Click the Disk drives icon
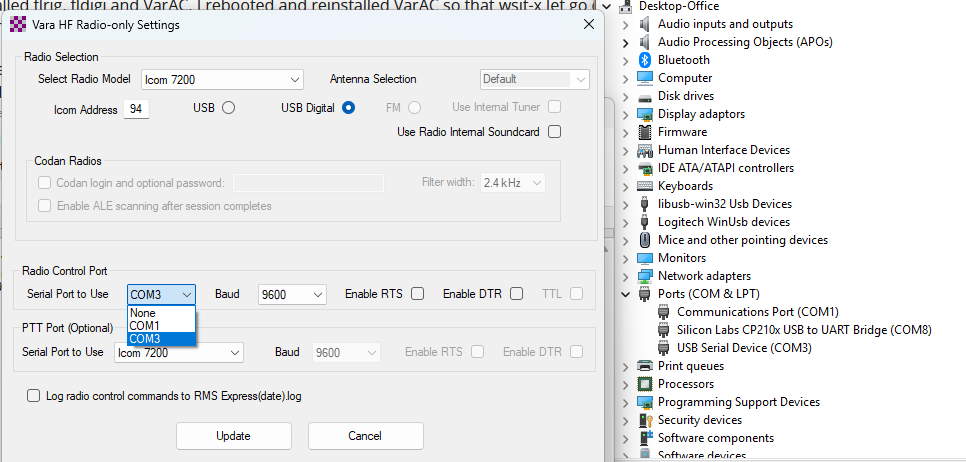 (645, 96)
